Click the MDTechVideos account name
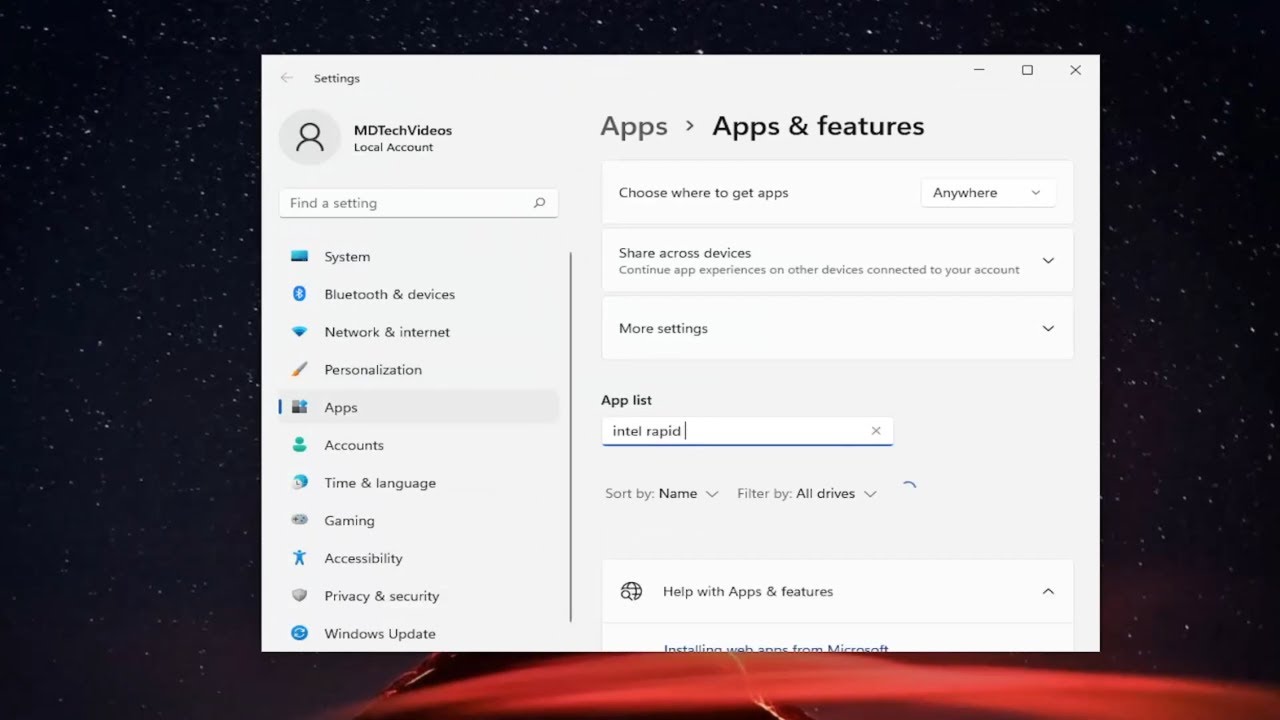Viewport: 1280px width, 720px height. pos(403,130)
